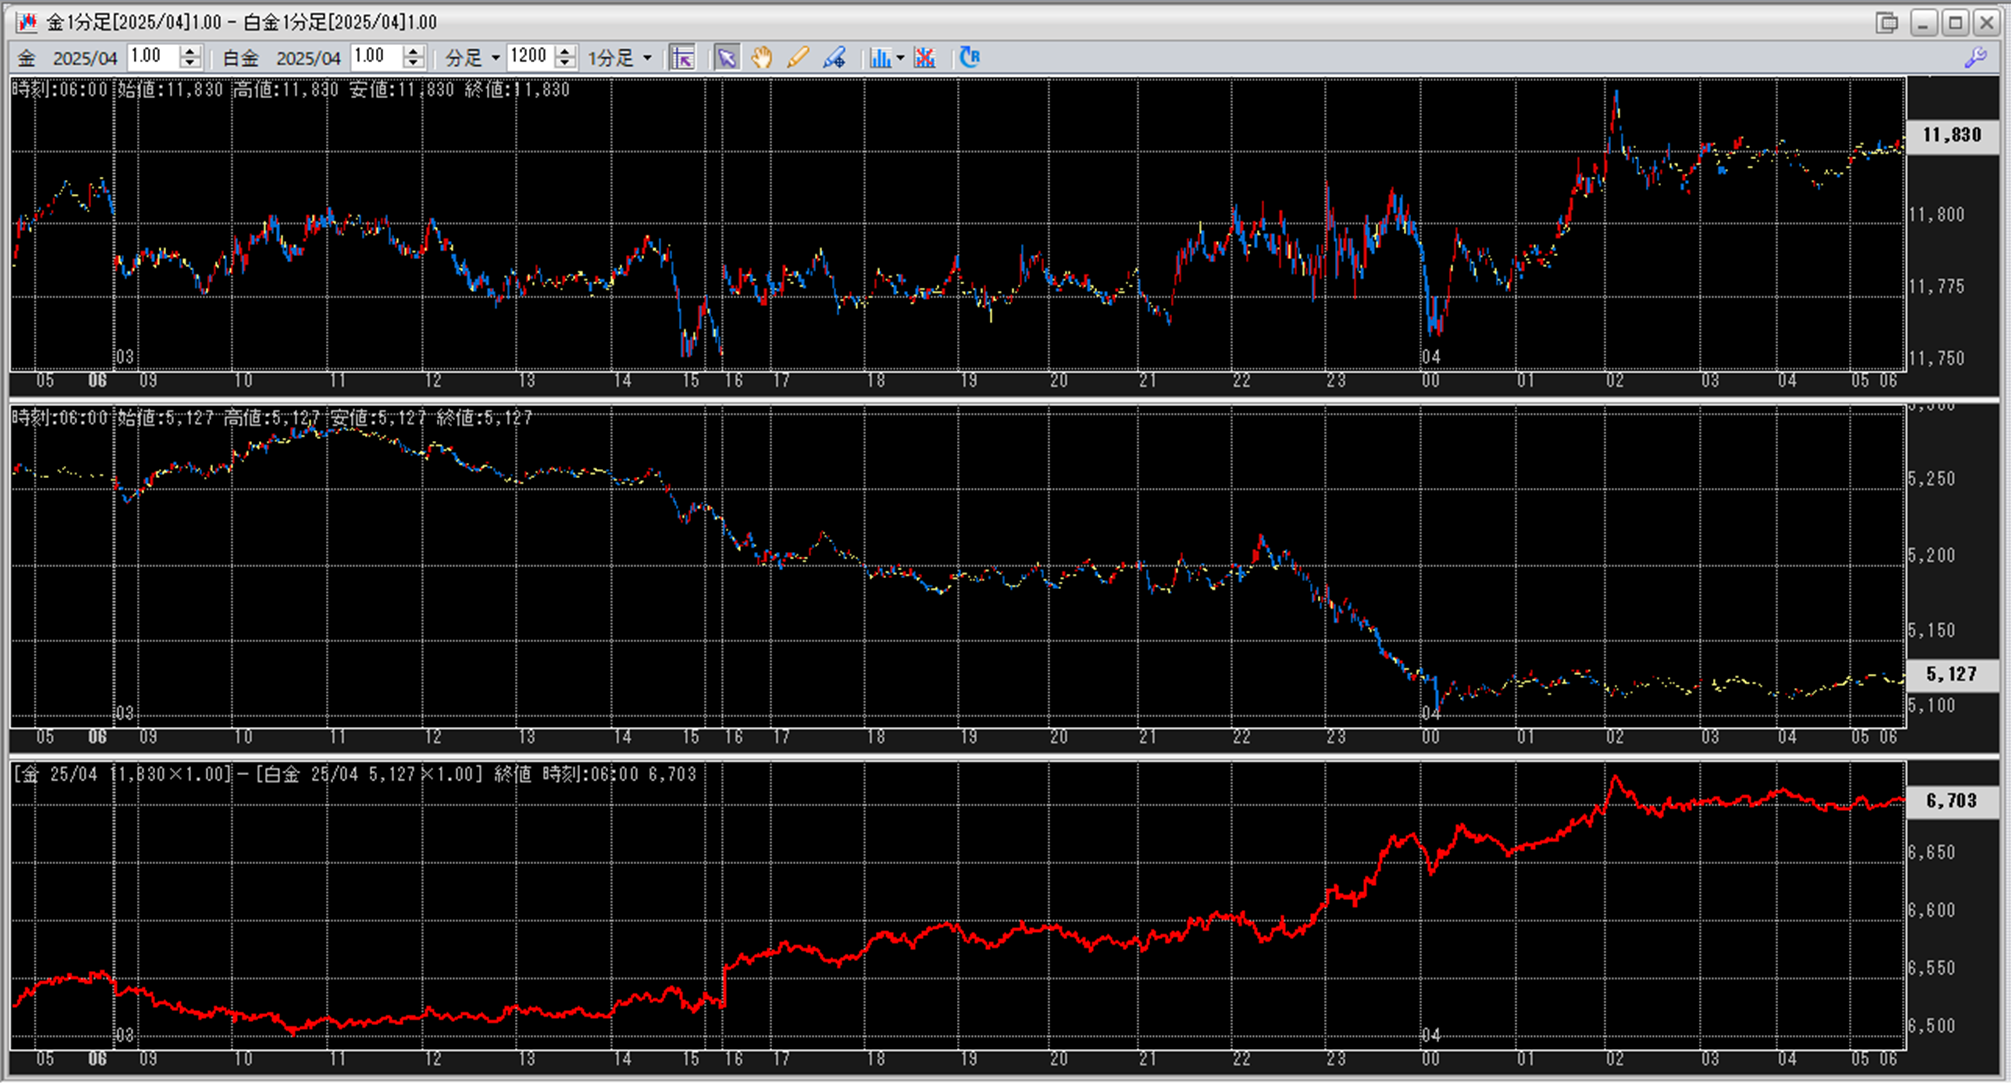The height and width of the screenshot is (1084, 2011).
Task: Activate the hand pan tool
Action: pyautogui.click(x=761, y=58)
